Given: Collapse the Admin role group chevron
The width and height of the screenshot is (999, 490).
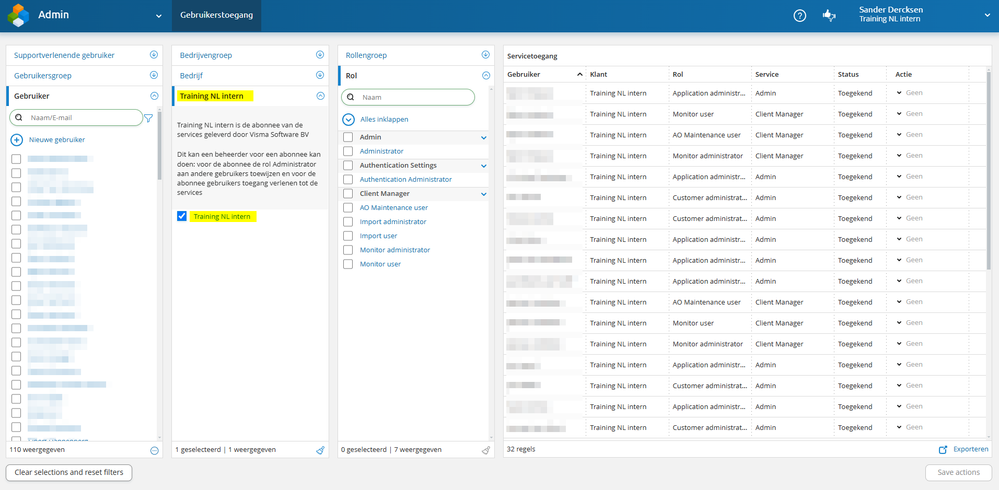Looking at the screenshot, I should 484,138.
